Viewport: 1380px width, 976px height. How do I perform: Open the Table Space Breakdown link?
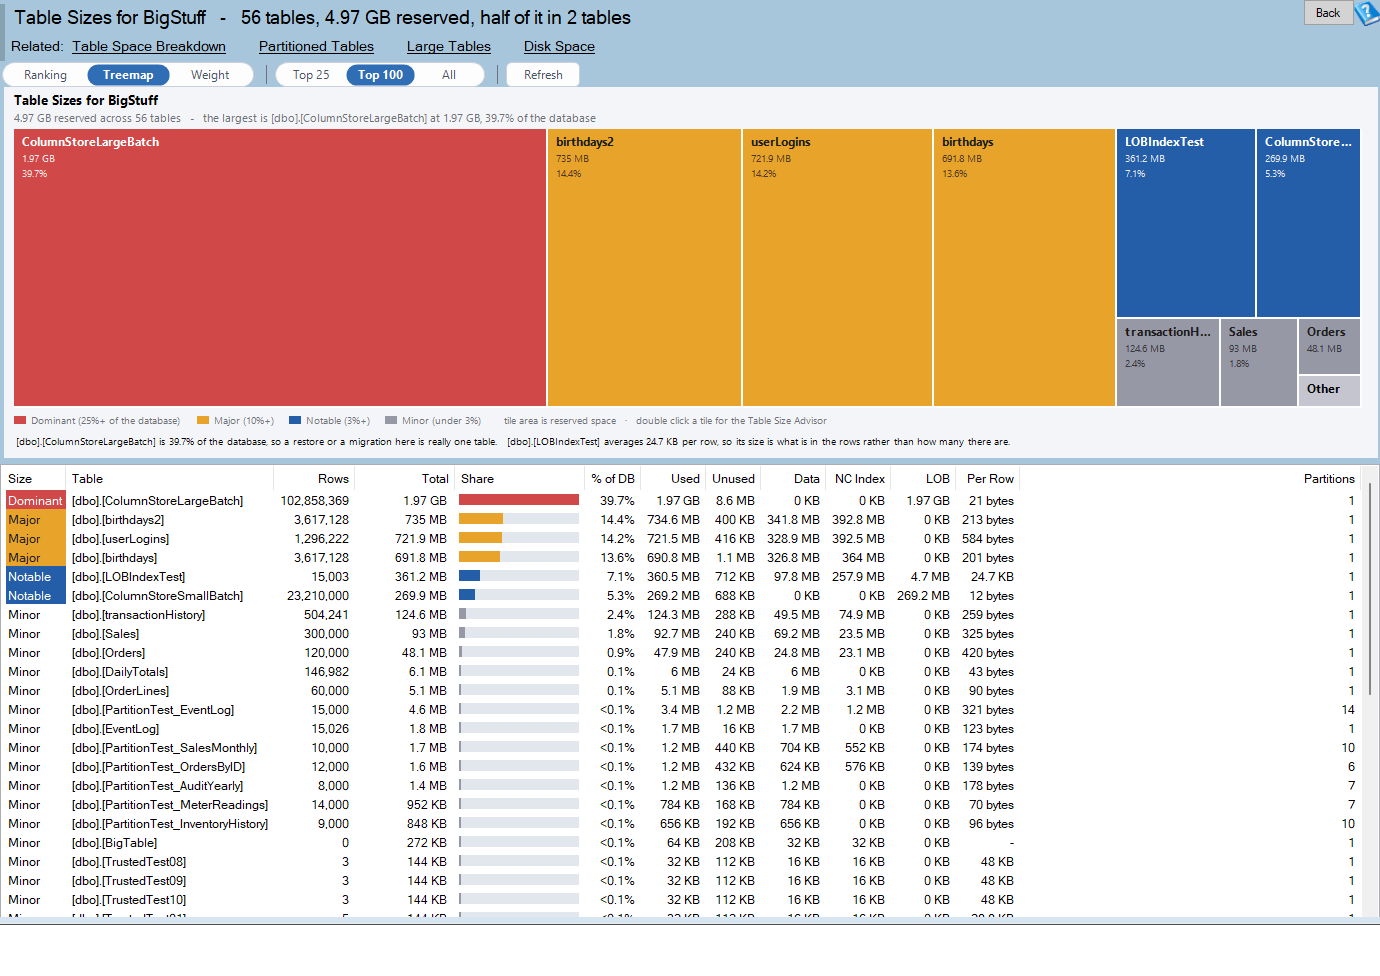tap(149, 46)
